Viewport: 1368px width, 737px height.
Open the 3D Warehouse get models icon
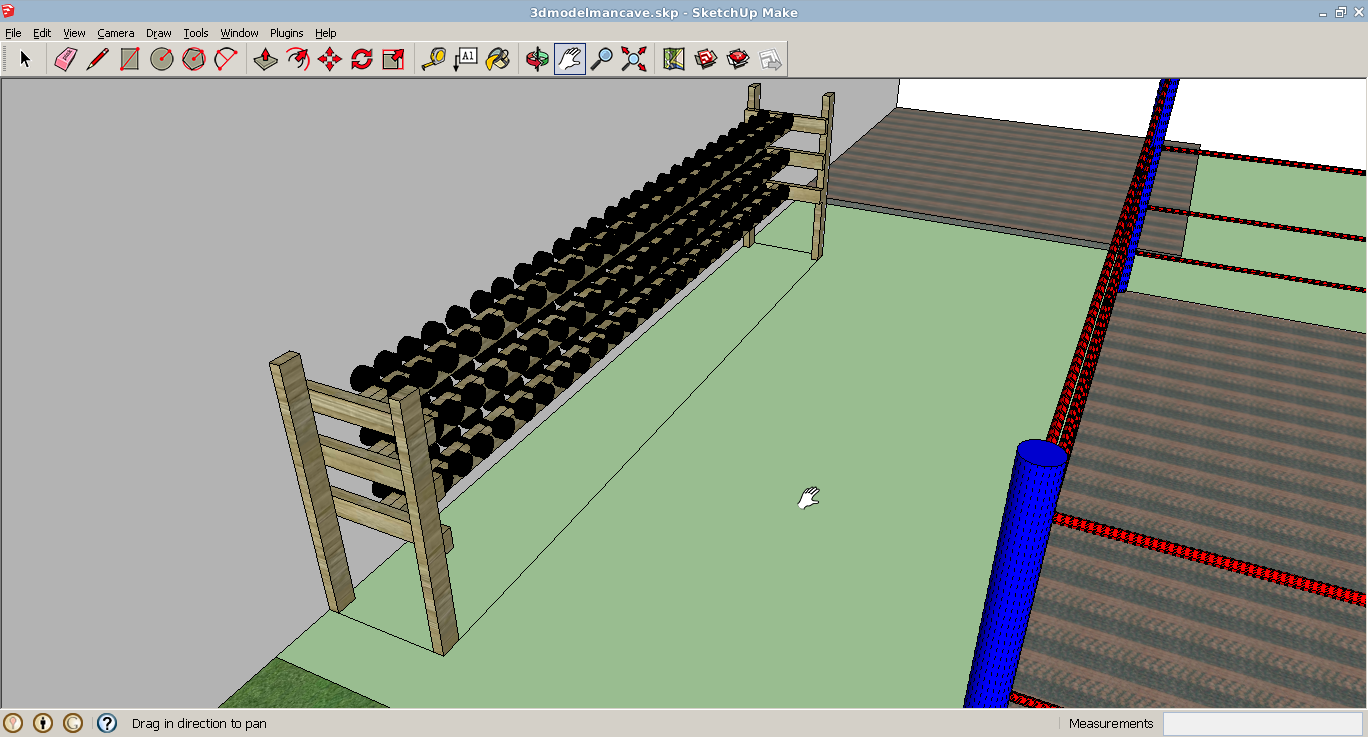pyautogui.click(x=706, y=59)
